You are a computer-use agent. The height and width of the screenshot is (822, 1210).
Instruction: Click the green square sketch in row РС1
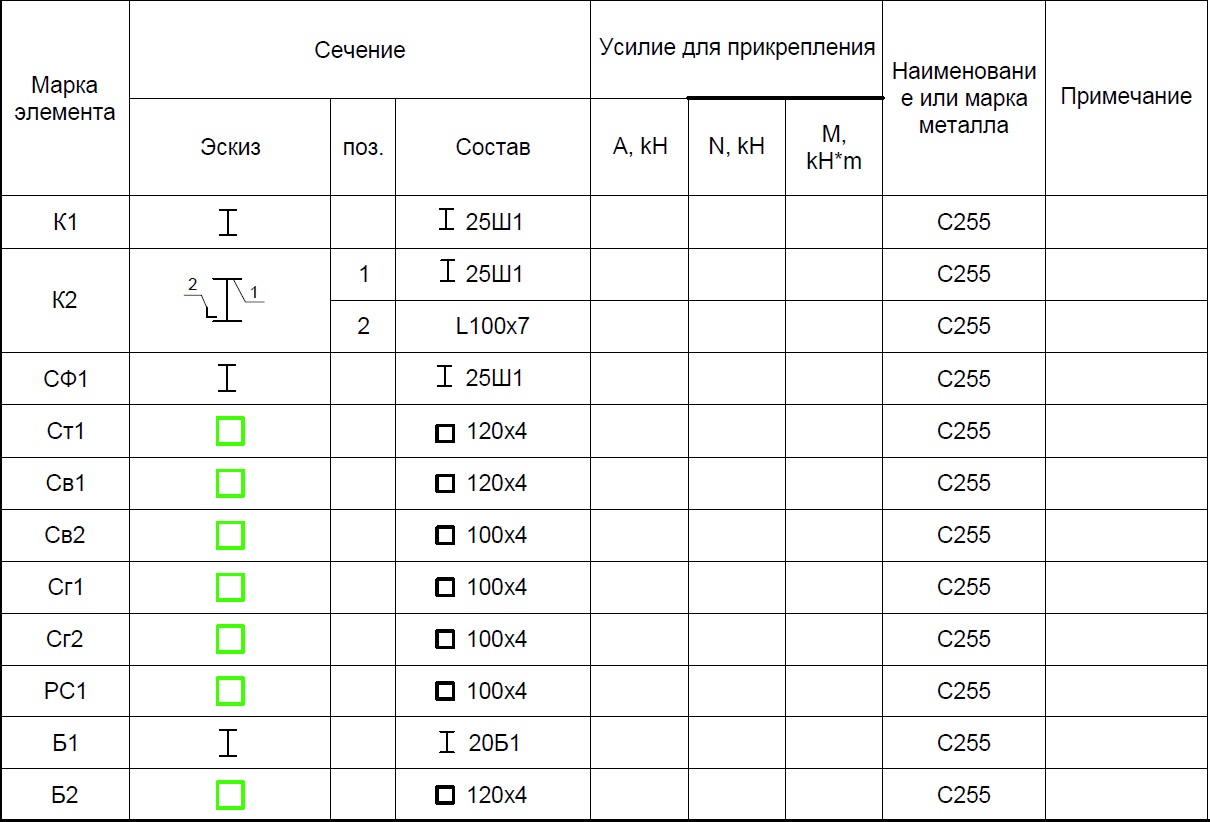[230, 691]
